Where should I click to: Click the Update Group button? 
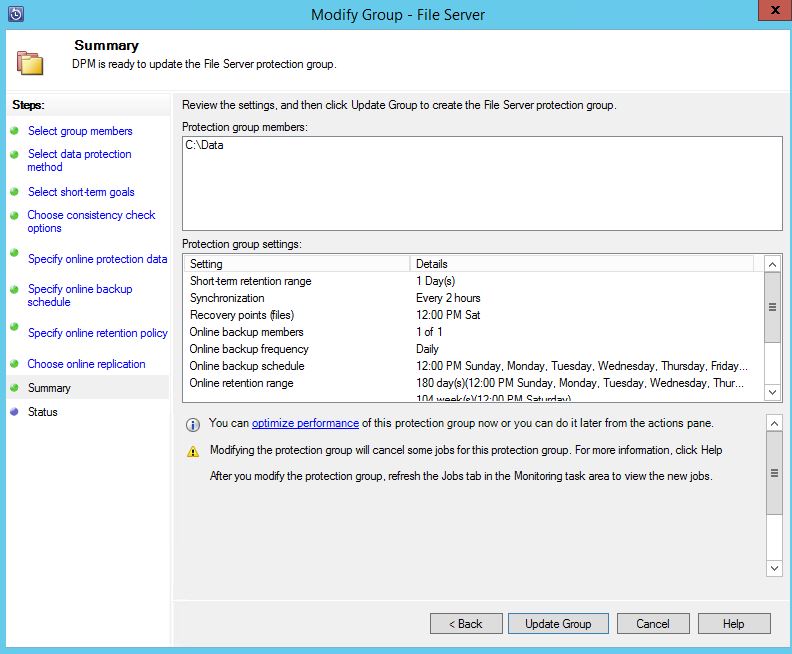pos(558,624)
